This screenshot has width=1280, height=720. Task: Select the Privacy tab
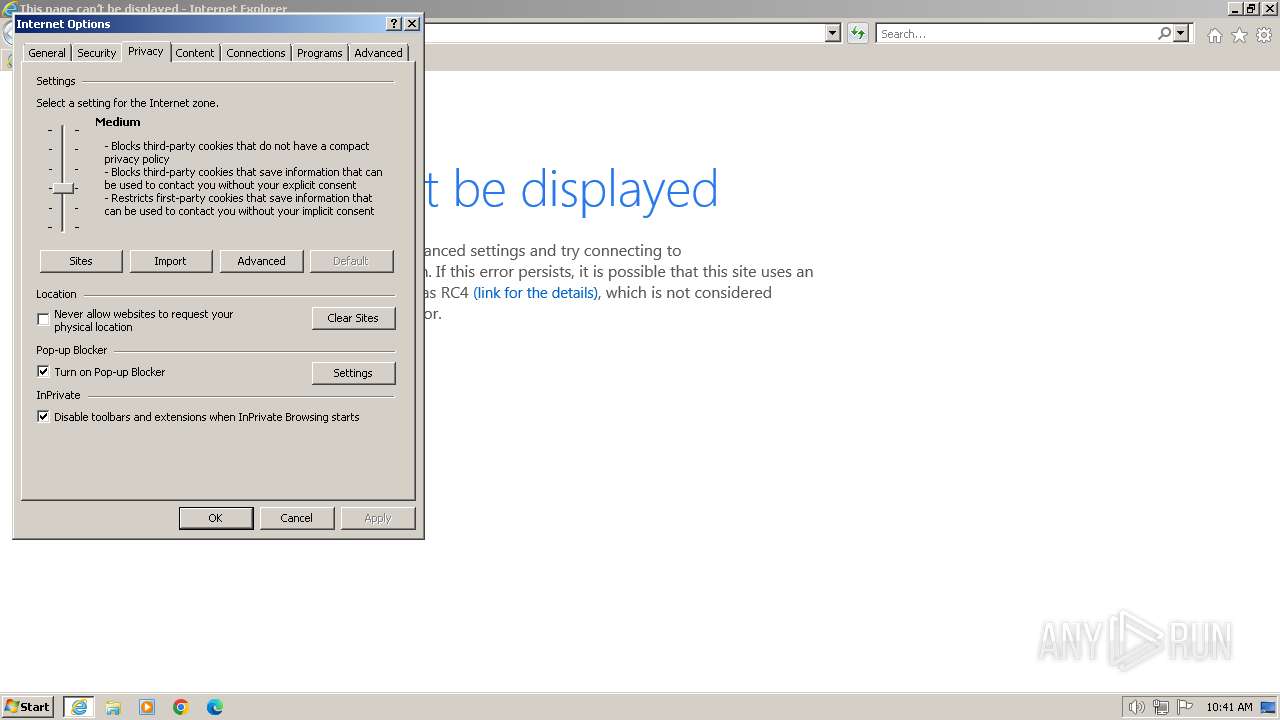[146, 52]
